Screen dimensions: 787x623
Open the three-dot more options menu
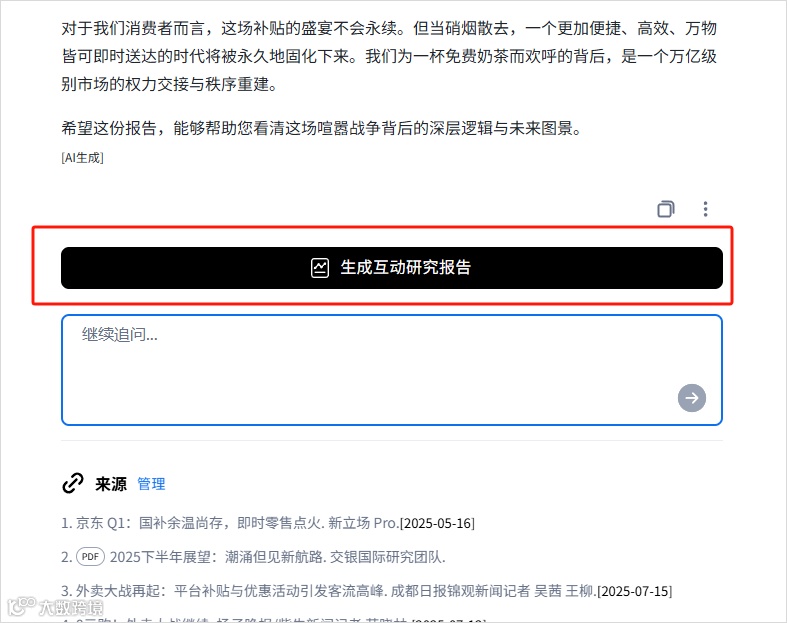[x=705, y=209]
